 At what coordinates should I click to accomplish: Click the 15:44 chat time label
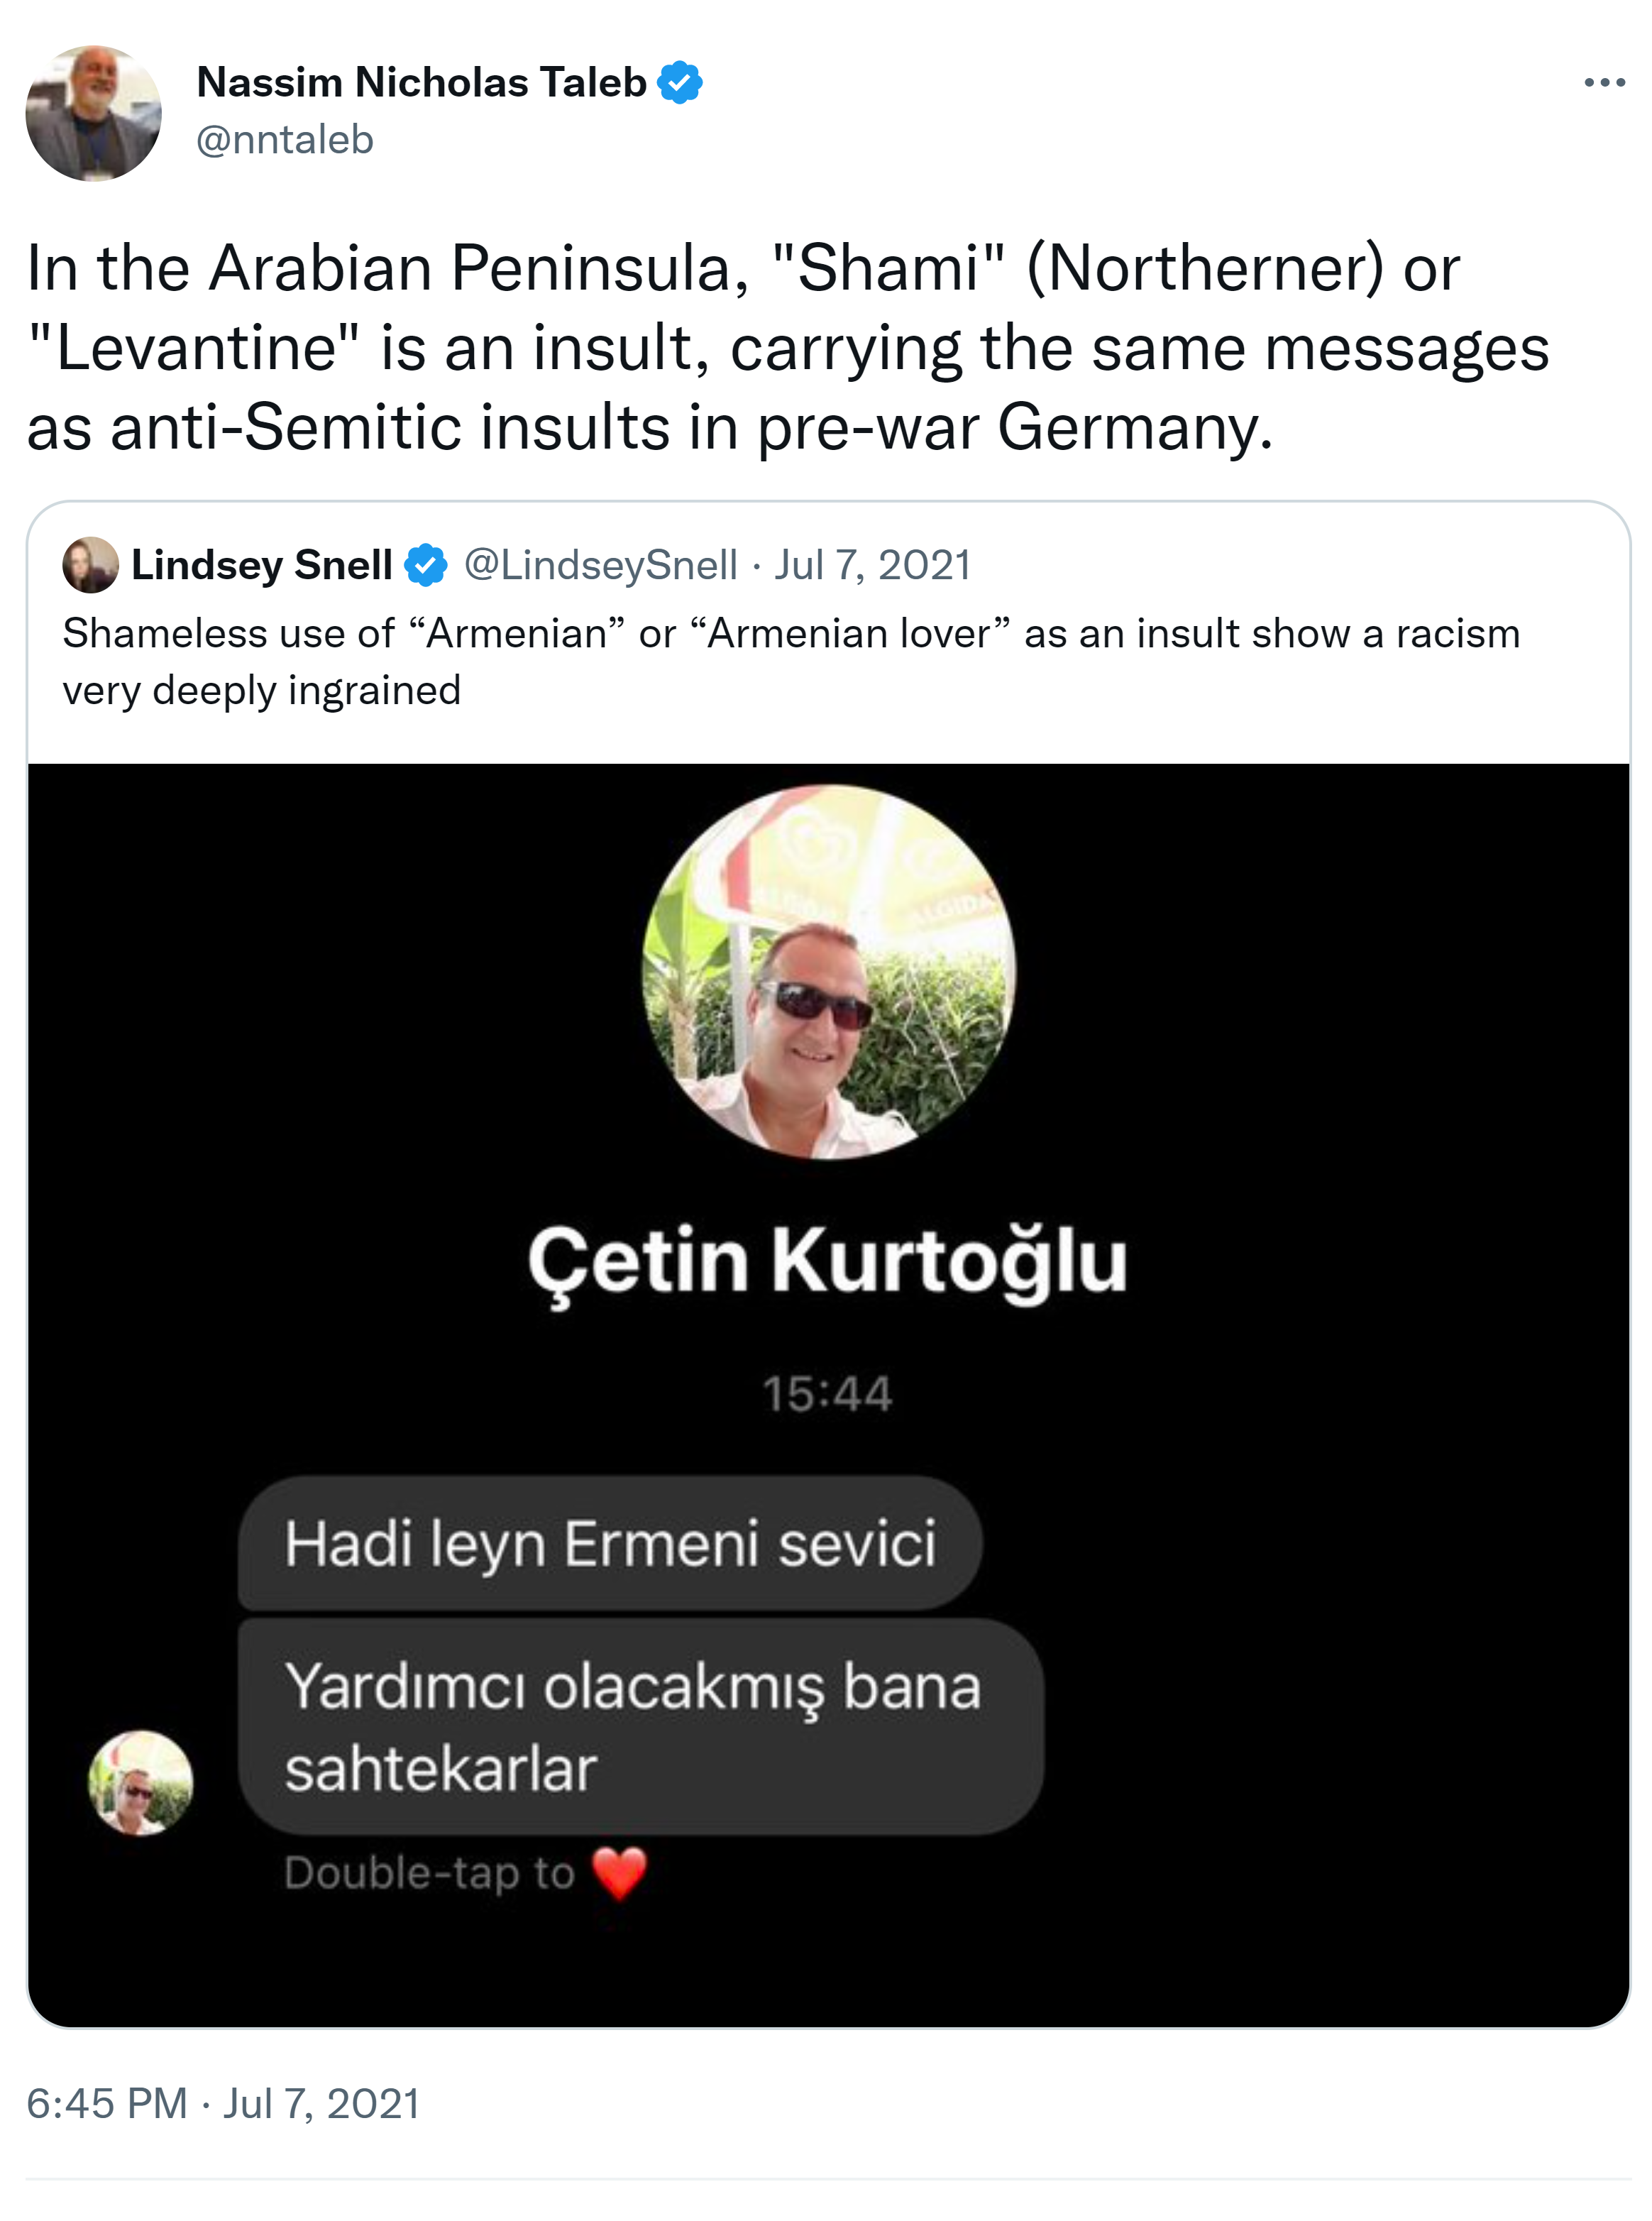(827, 1394)
